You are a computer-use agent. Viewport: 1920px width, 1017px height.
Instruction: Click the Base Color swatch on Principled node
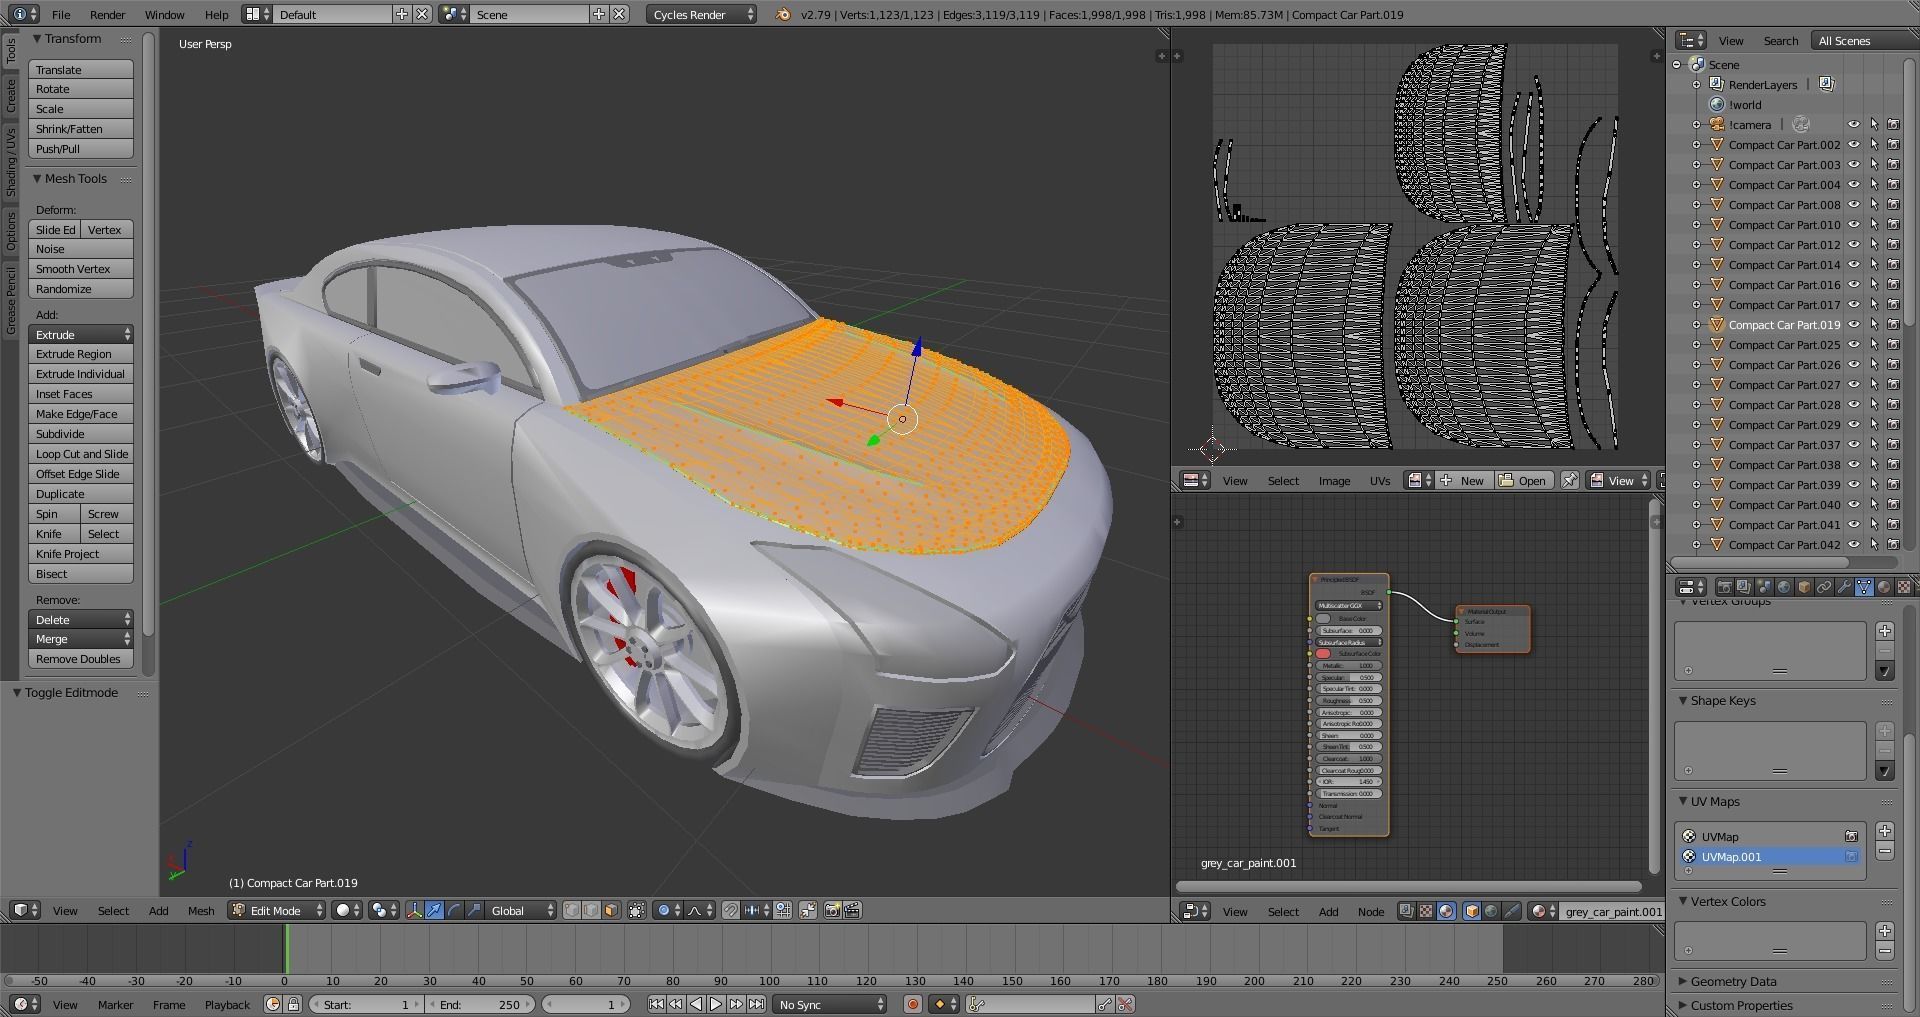click(x=1323, y=619)
